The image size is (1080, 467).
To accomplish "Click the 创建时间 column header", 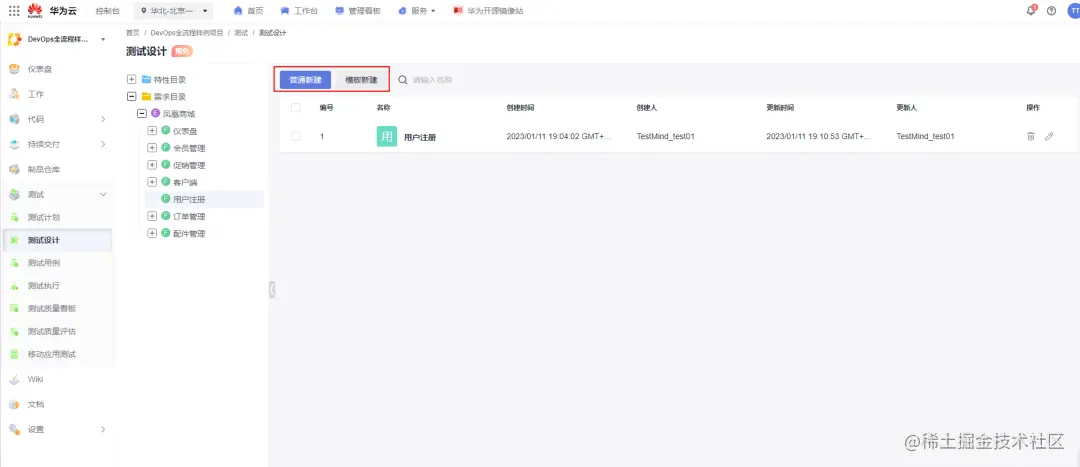I will click(520, 107).
